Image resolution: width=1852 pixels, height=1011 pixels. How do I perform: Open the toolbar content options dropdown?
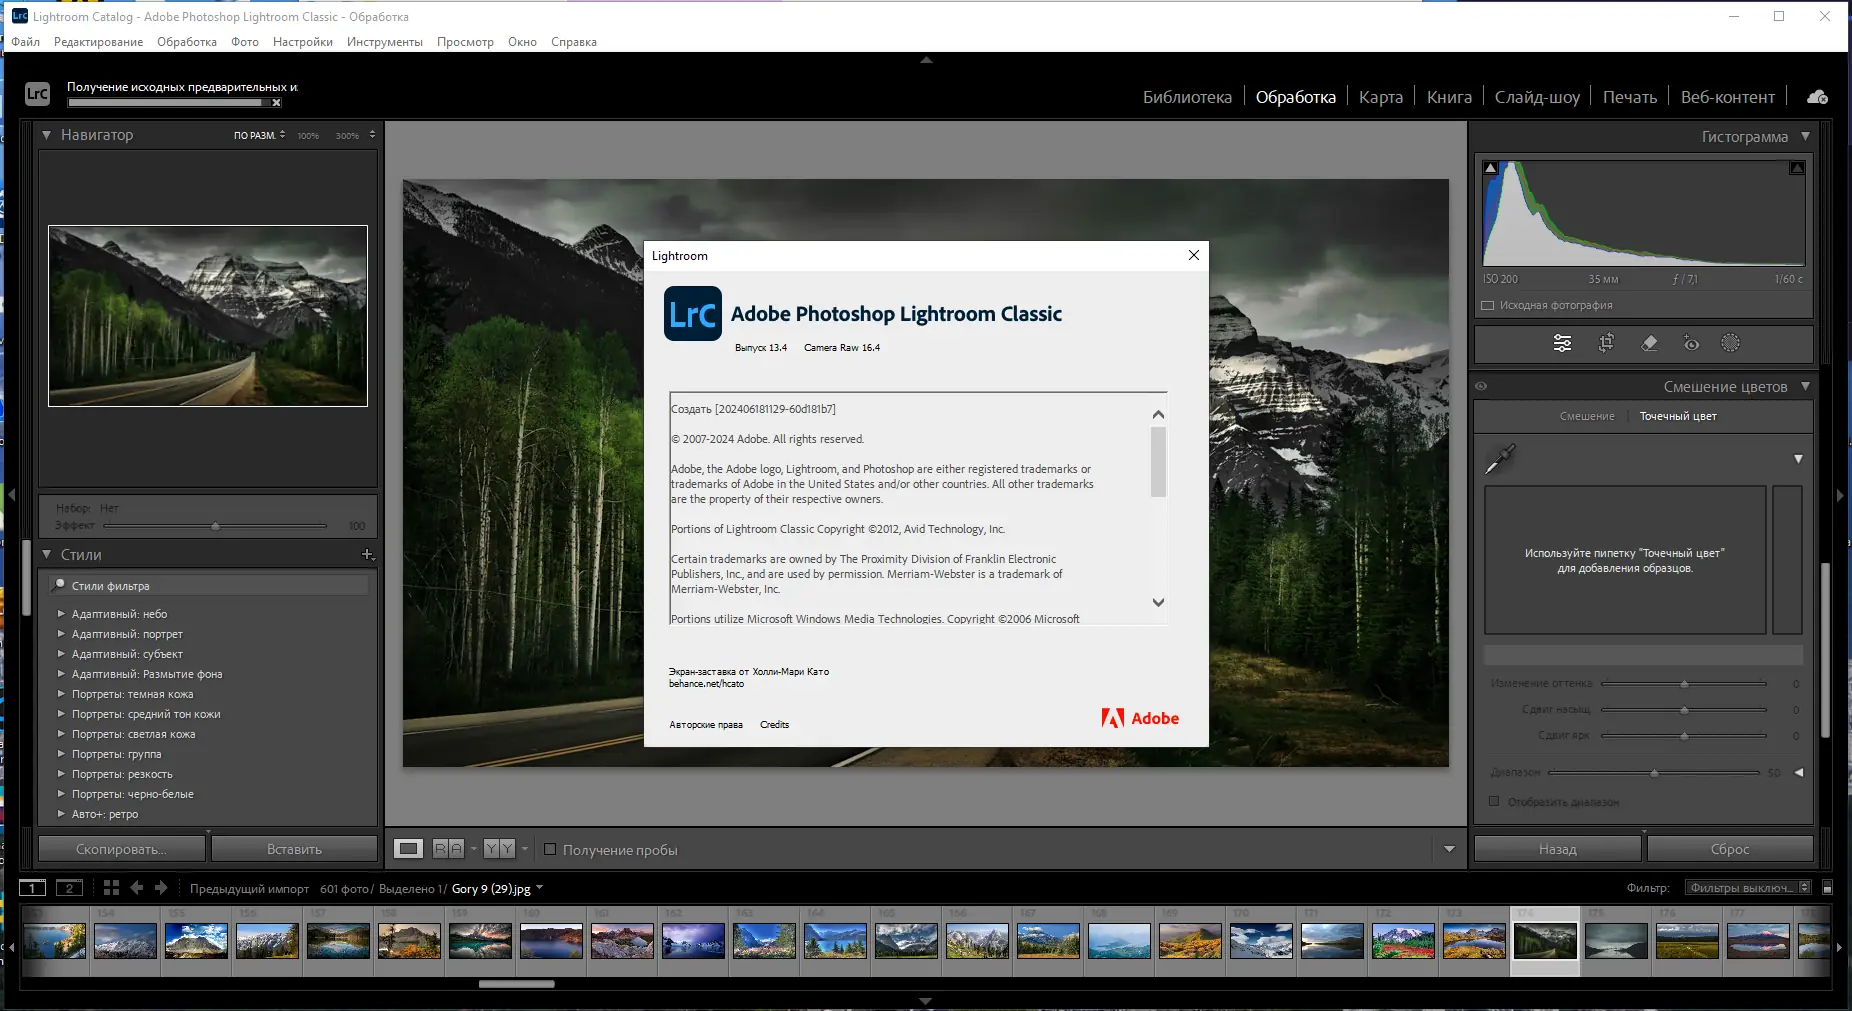click(x=1449, y=850)
